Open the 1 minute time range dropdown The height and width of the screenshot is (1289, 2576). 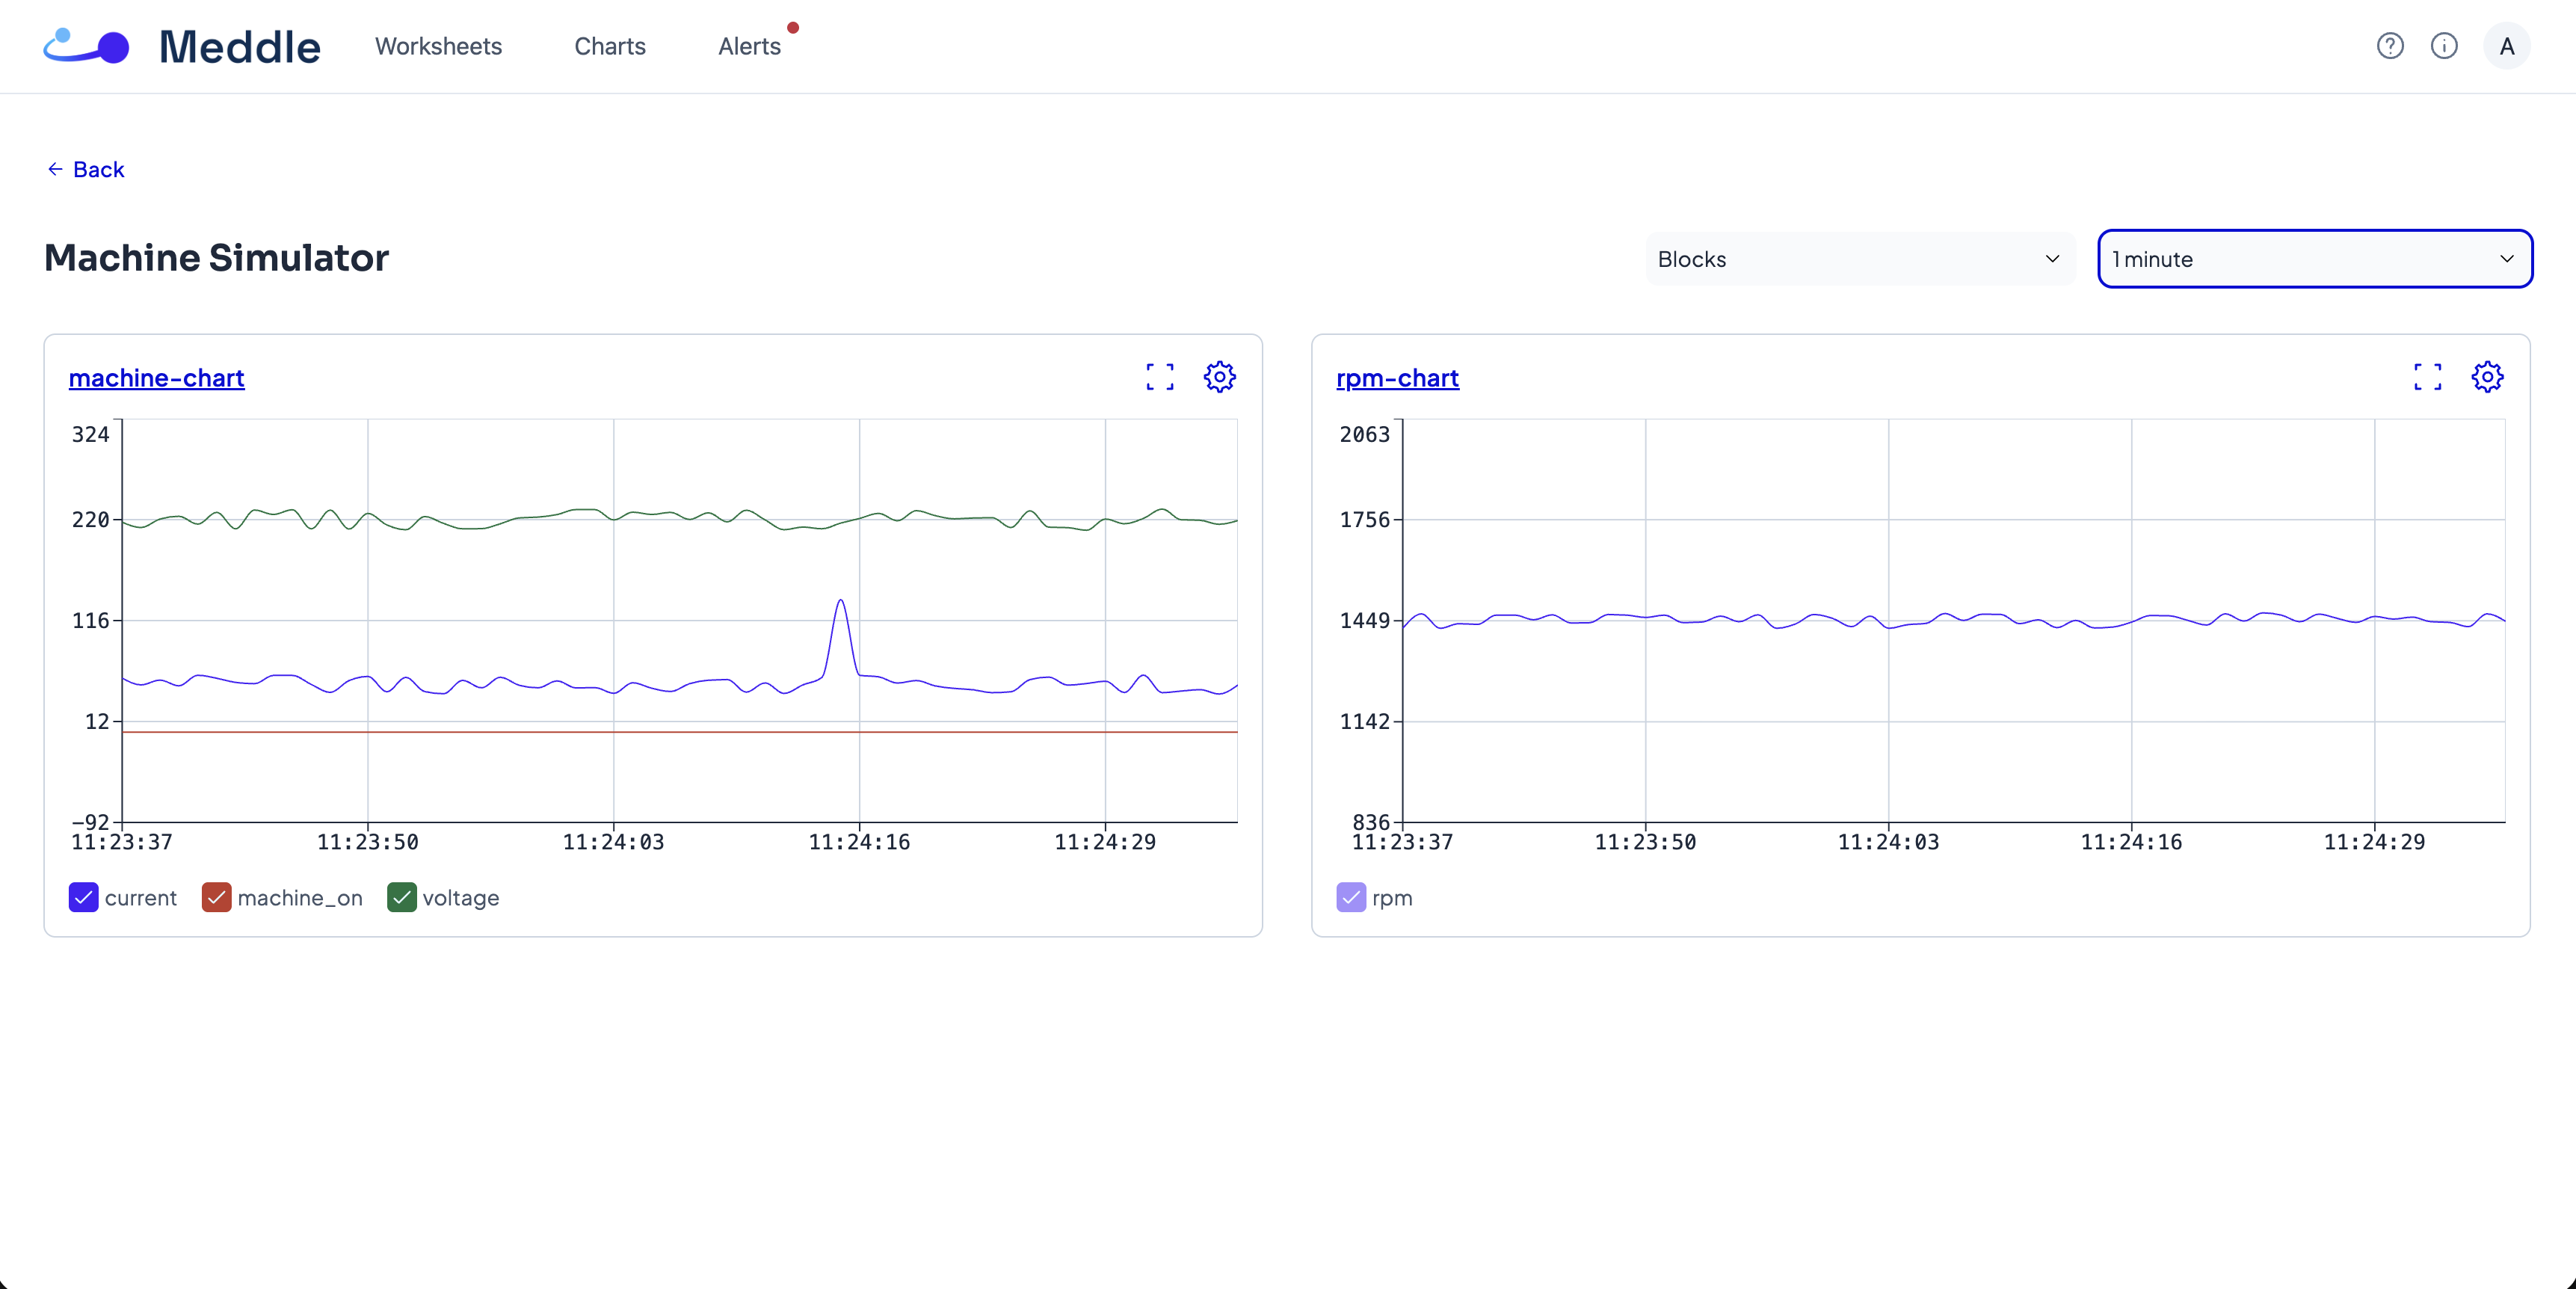[x=2314, y=259]
